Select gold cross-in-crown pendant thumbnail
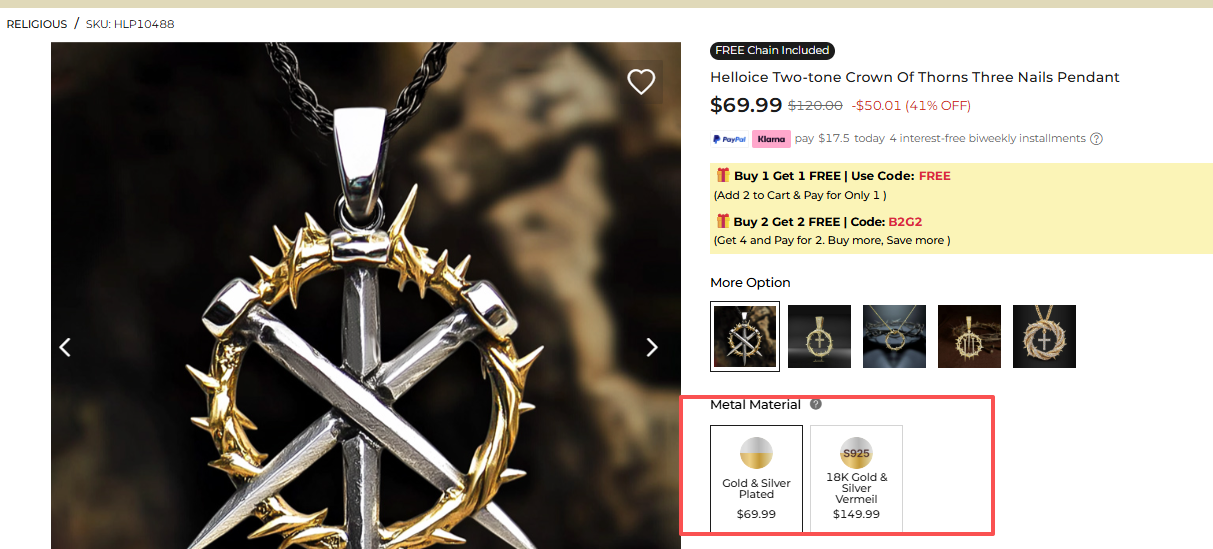Image resolution: width=1213 pixels, height=549 pixels. [819, 336]
